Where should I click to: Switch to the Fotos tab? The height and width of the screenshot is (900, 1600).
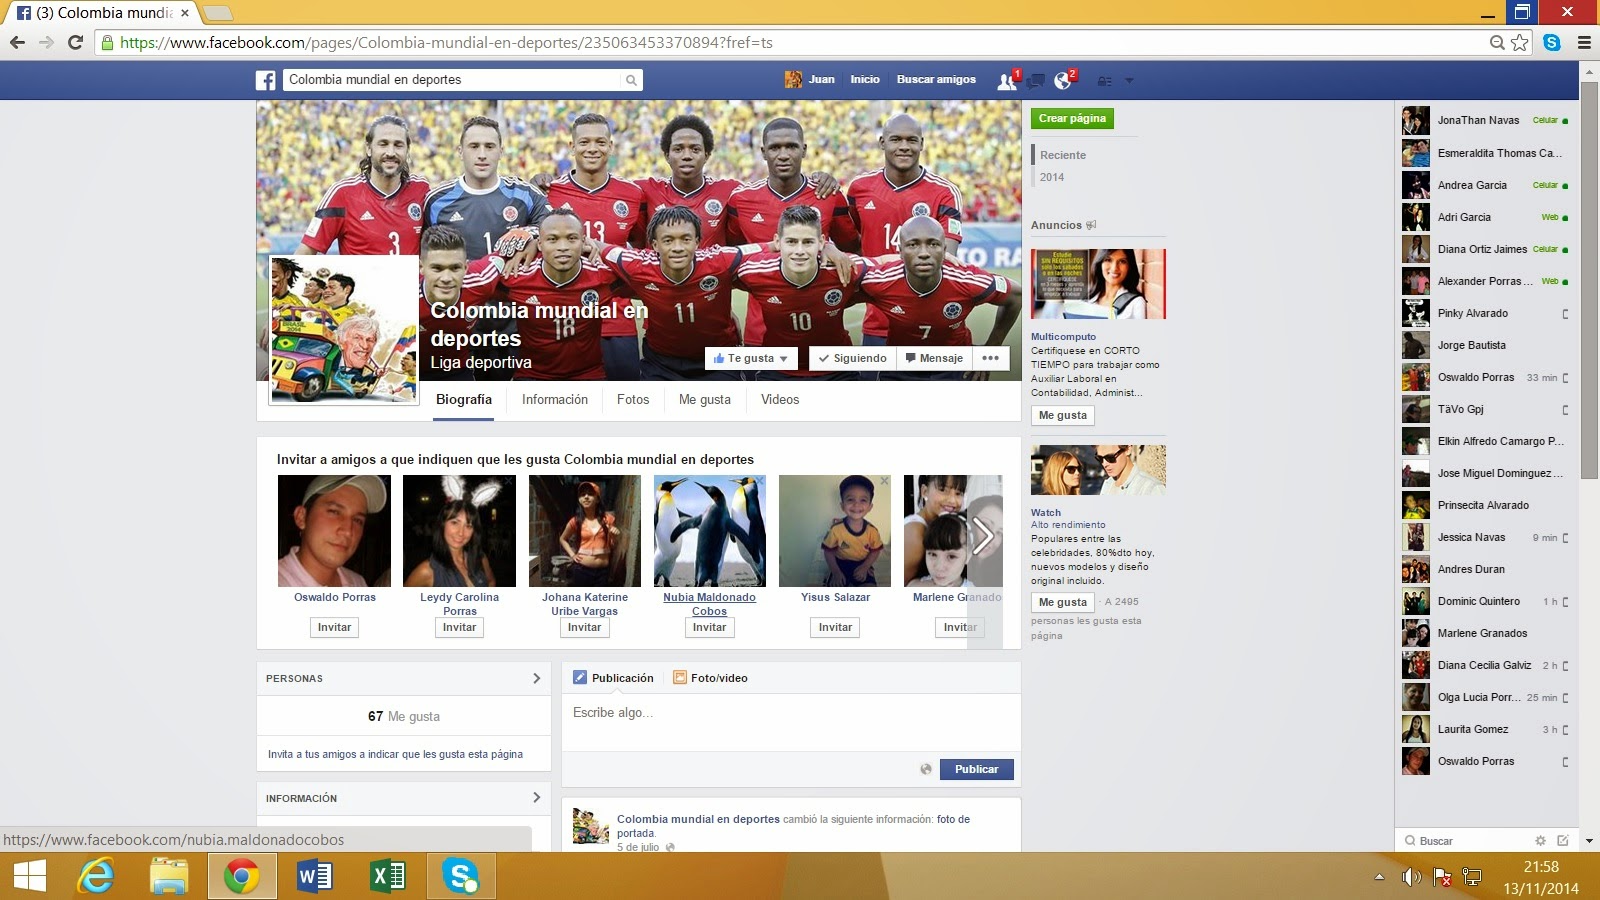coord(633,399)
